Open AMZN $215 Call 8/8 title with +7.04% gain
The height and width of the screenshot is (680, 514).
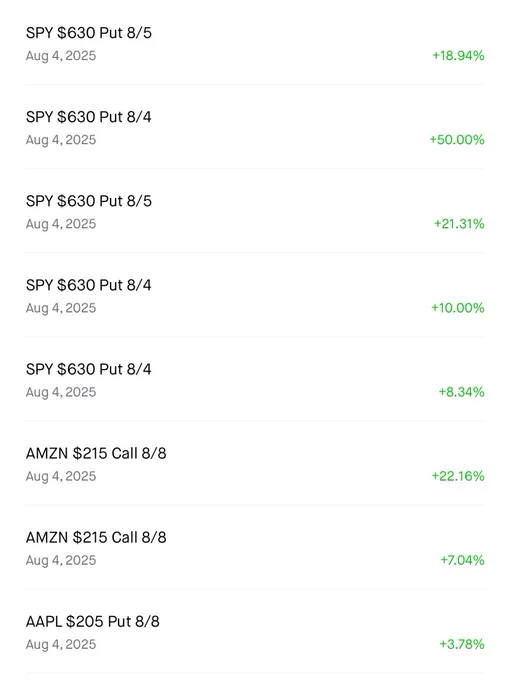[96, 537]
